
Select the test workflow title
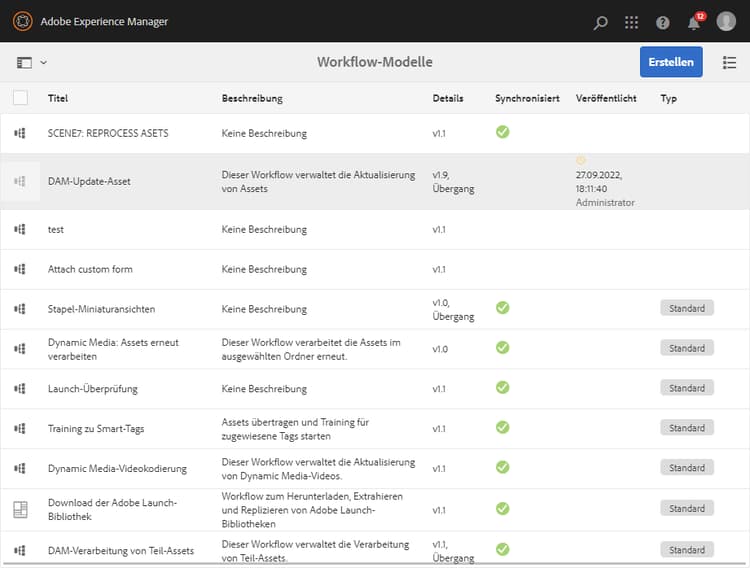point(55,229)
